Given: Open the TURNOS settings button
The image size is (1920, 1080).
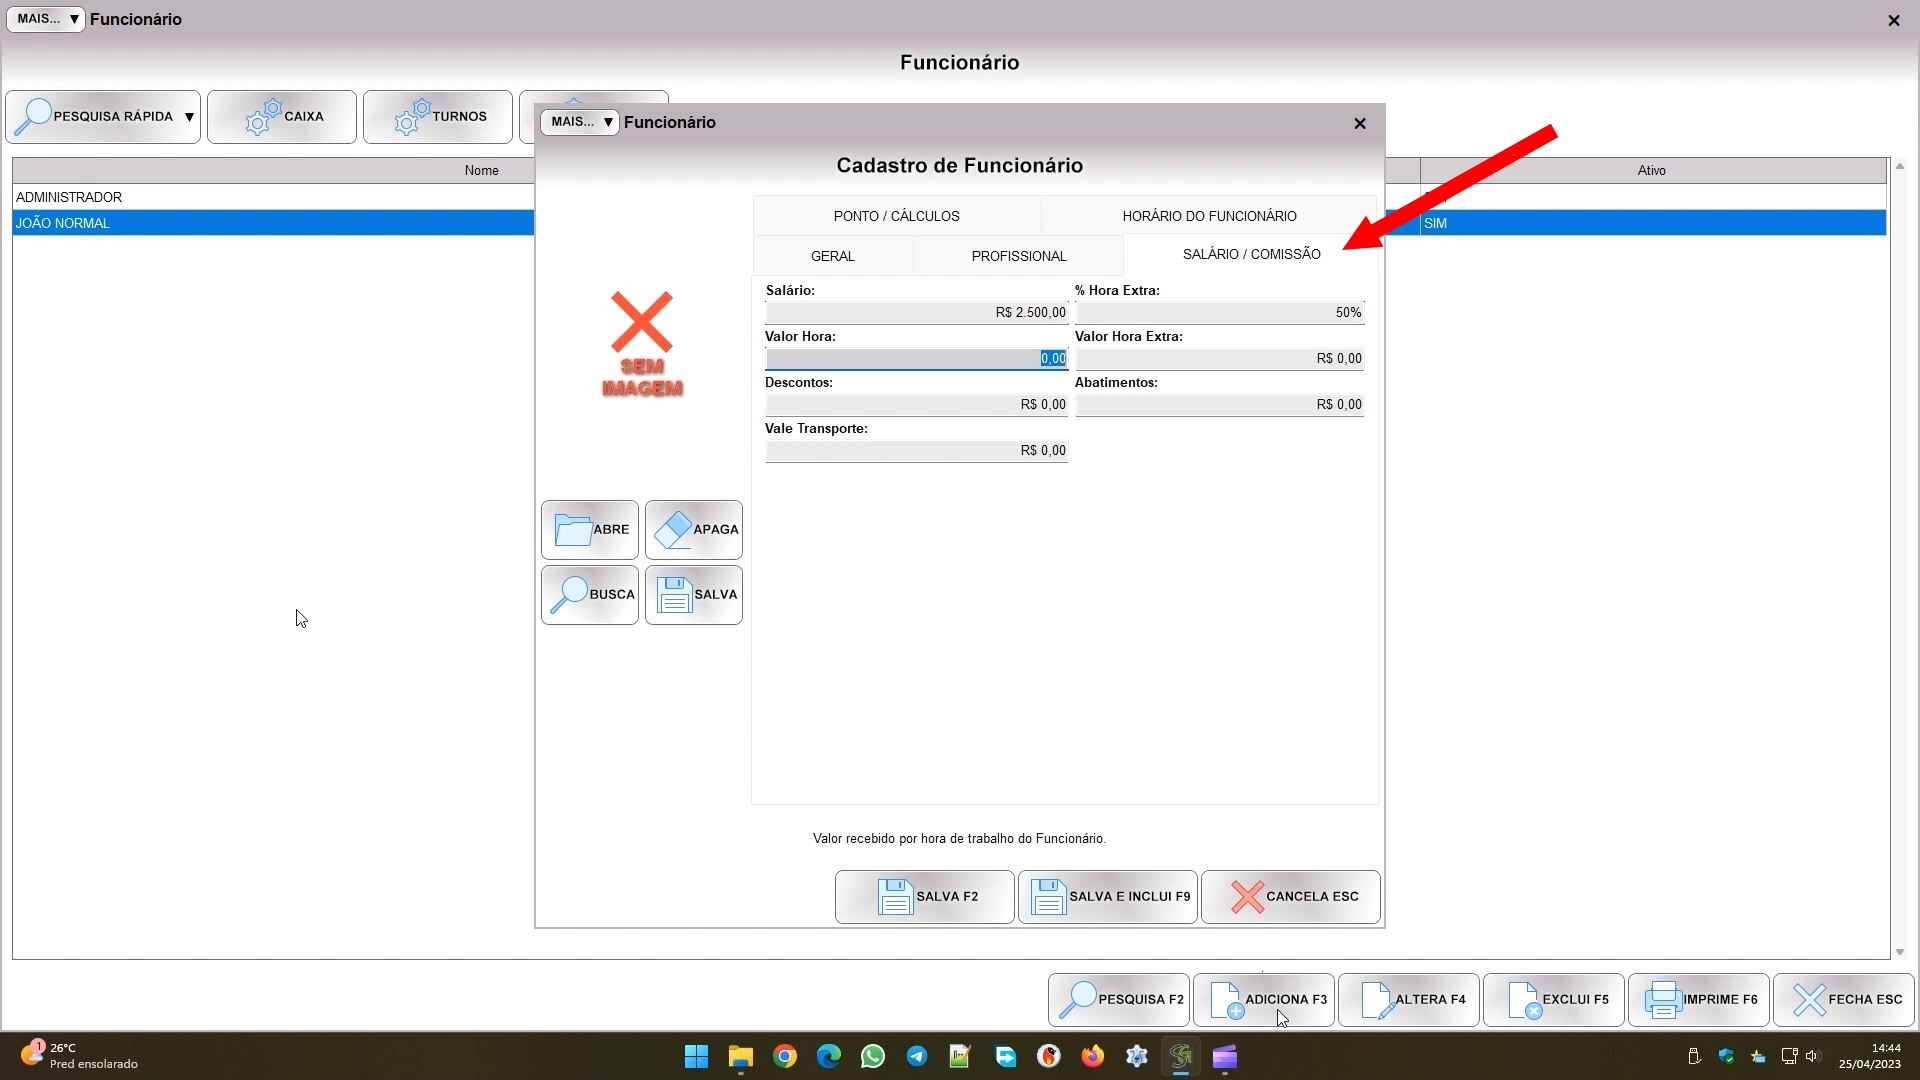Looking at the screenshot, I should [438, 117].
